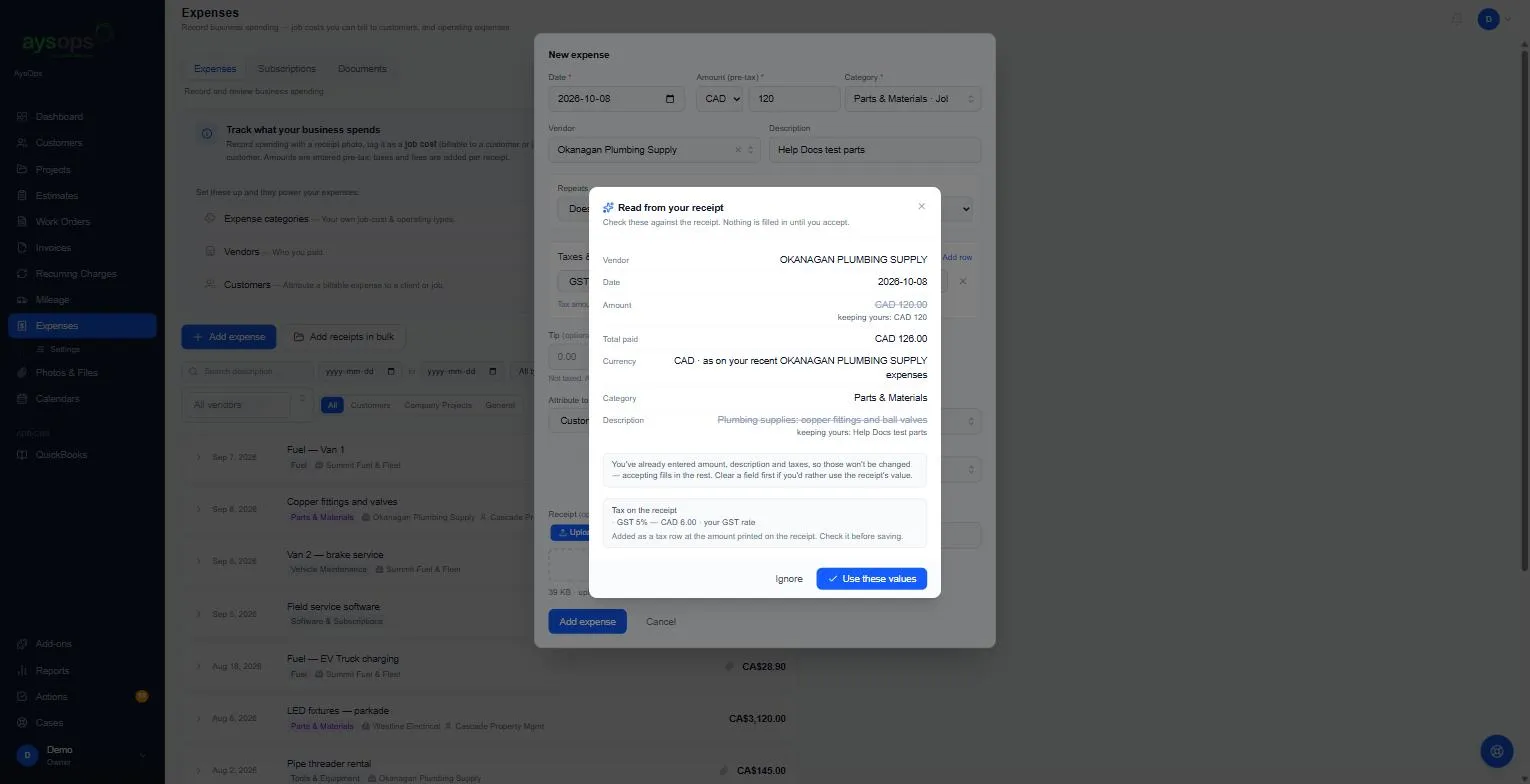Image resolution: width=1530 pixels, height=784 pixels.
Task: Cancel the New expense form
Action: pyautogui.click(x=660, y=622)
